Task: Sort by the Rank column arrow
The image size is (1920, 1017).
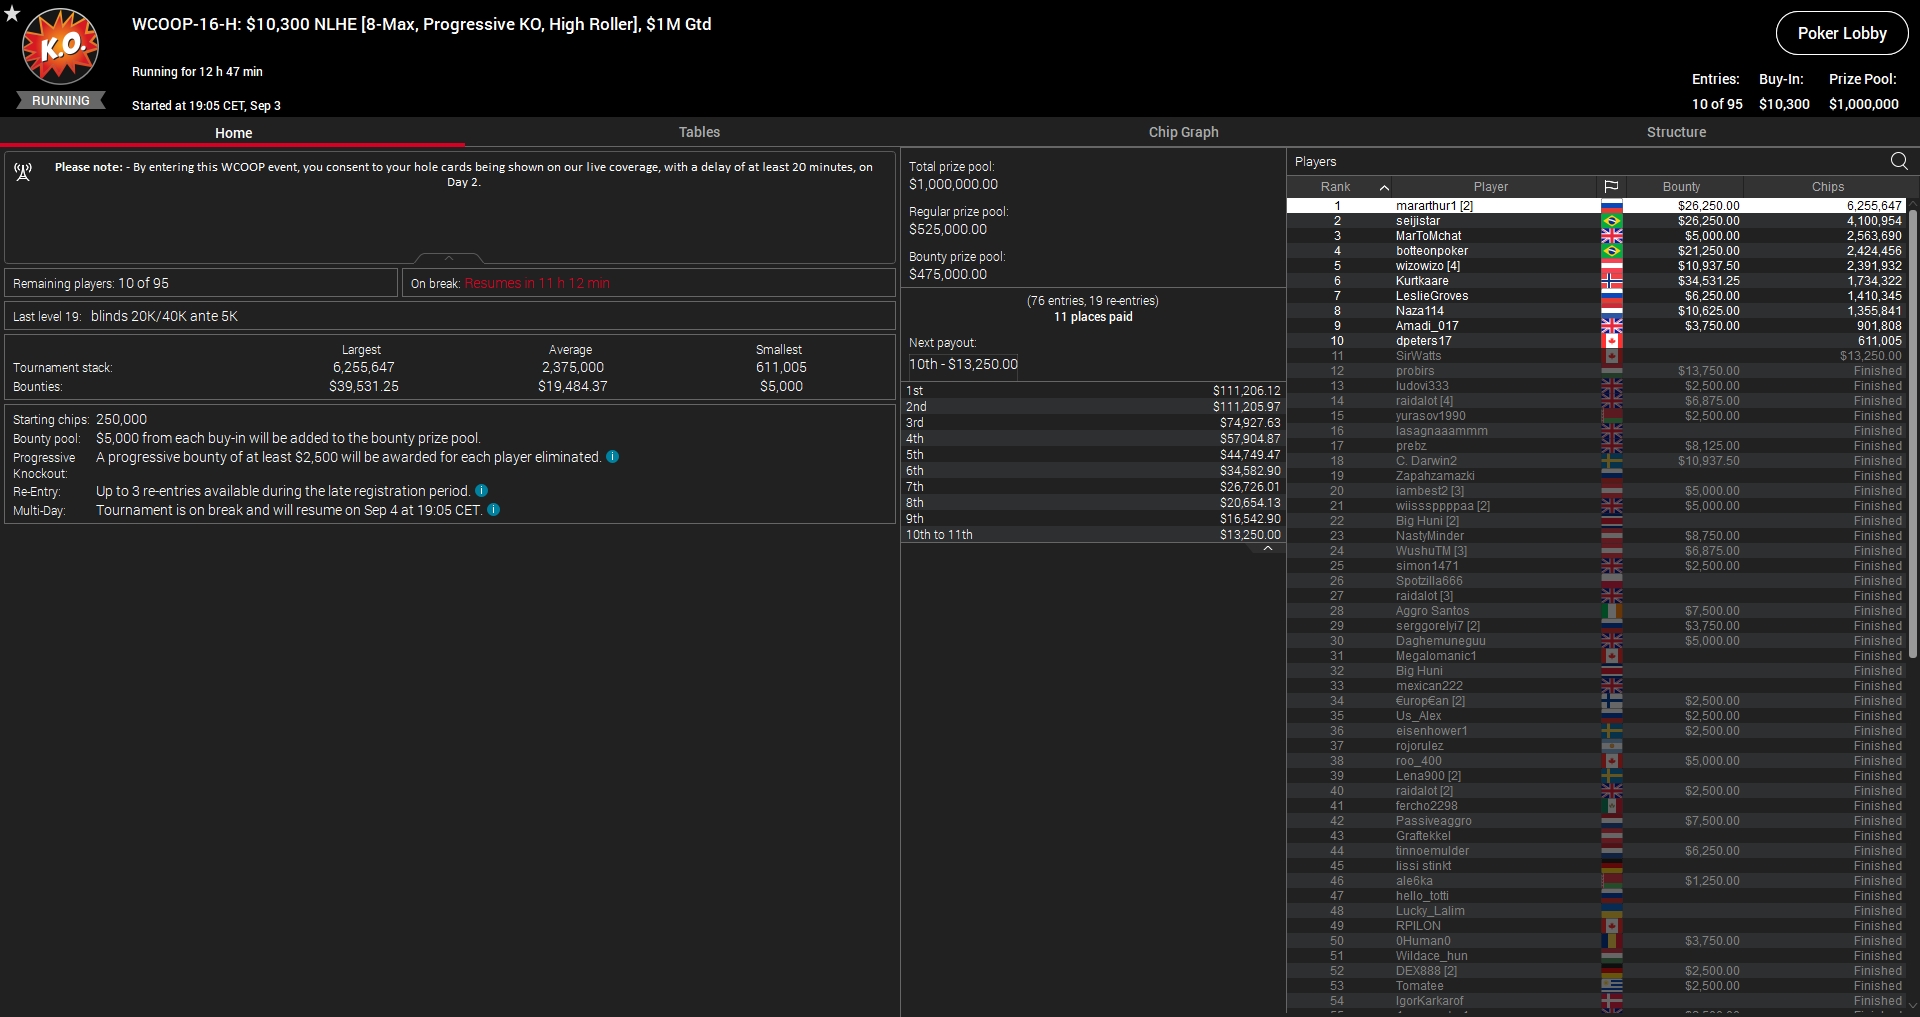Action: (1384, 187)
